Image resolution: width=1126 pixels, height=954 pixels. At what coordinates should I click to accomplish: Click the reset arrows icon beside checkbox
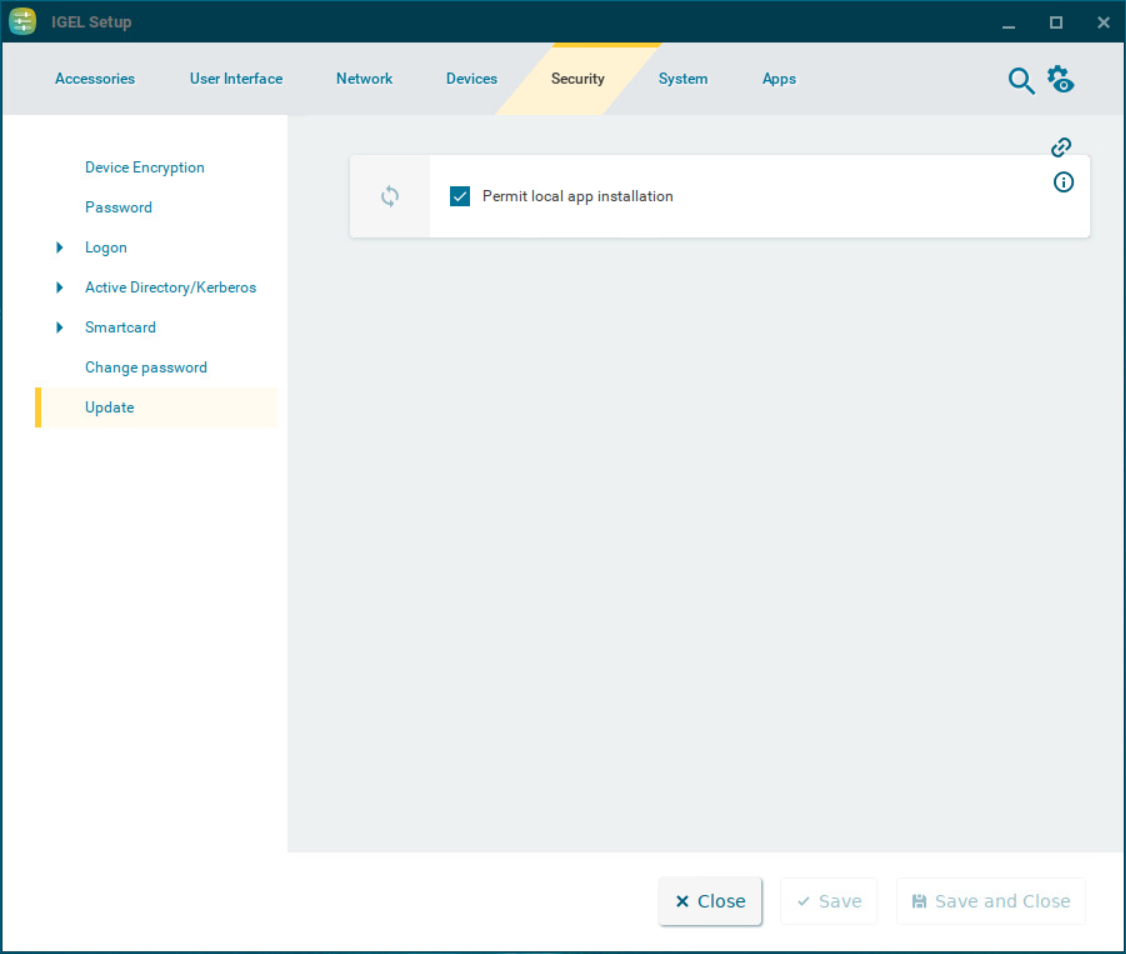(390, 197)
